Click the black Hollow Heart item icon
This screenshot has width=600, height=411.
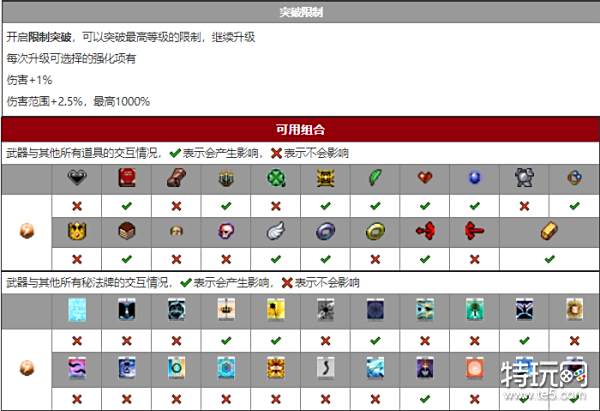76,178
